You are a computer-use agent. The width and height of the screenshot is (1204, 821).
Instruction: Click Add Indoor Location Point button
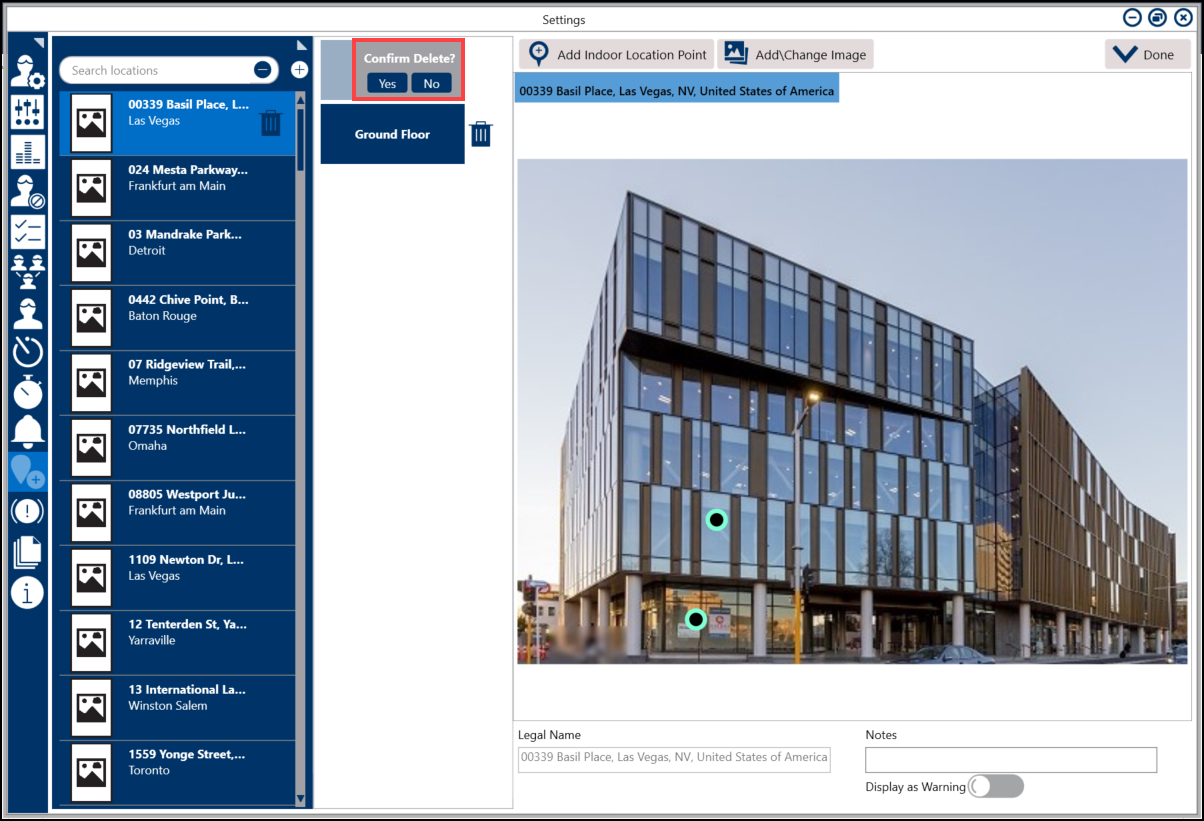tap(617, 55)
